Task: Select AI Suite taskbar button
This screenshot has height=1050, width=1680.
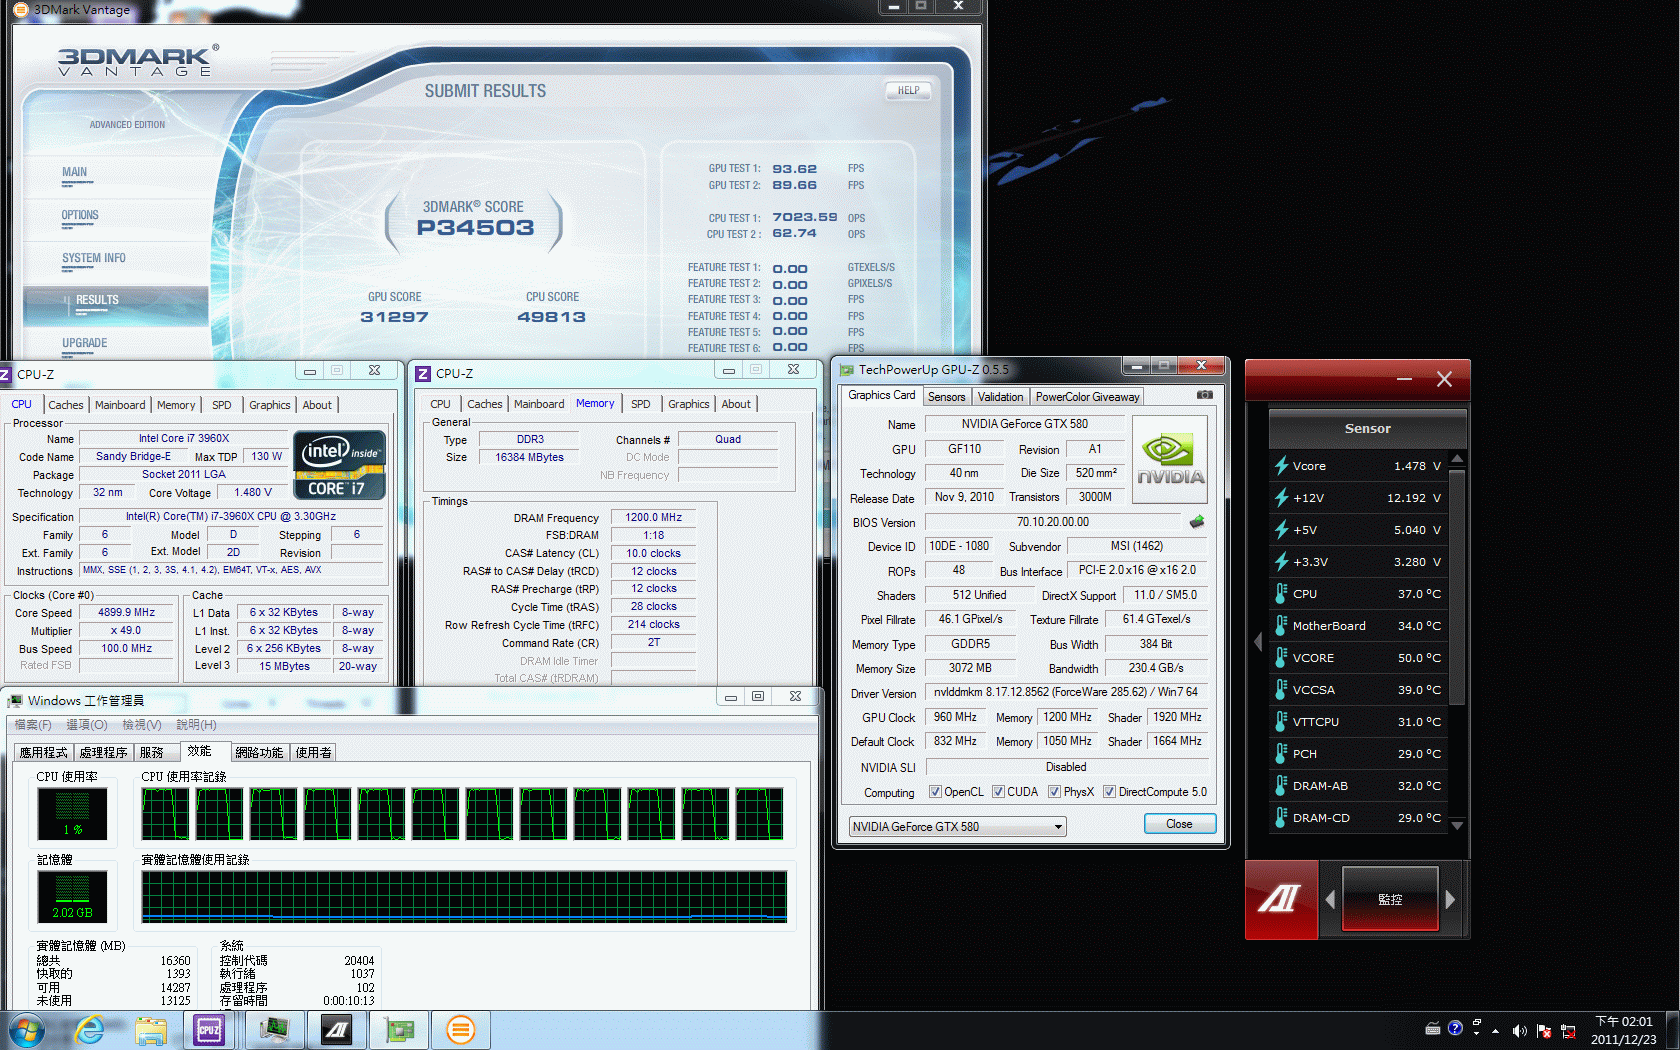Action: pos(337,1030)
